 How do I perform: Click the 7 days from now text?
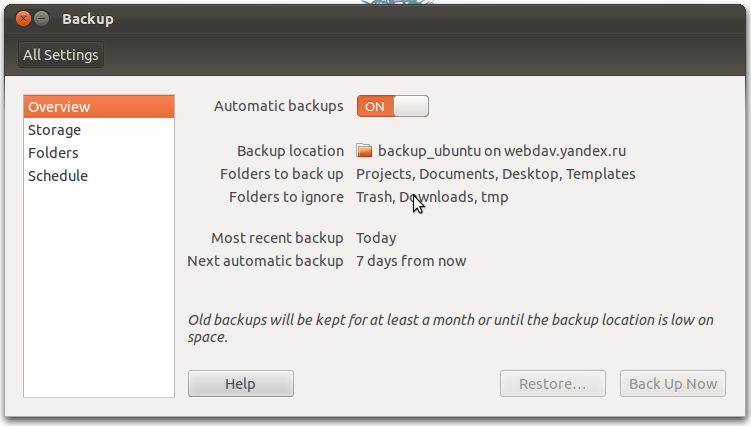point(411,261)
